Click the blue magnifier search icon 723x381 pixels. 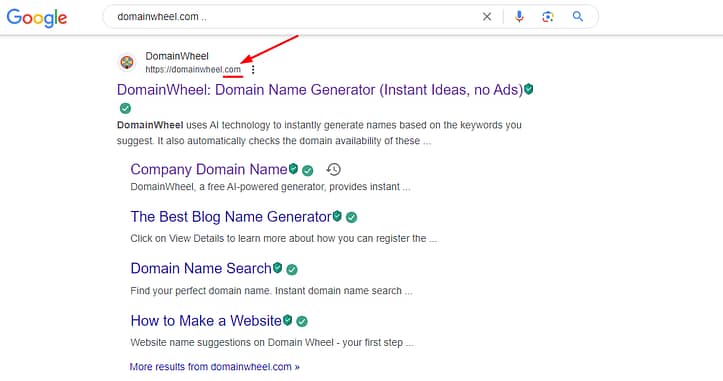pyautogui.click(x=578, y=17)
